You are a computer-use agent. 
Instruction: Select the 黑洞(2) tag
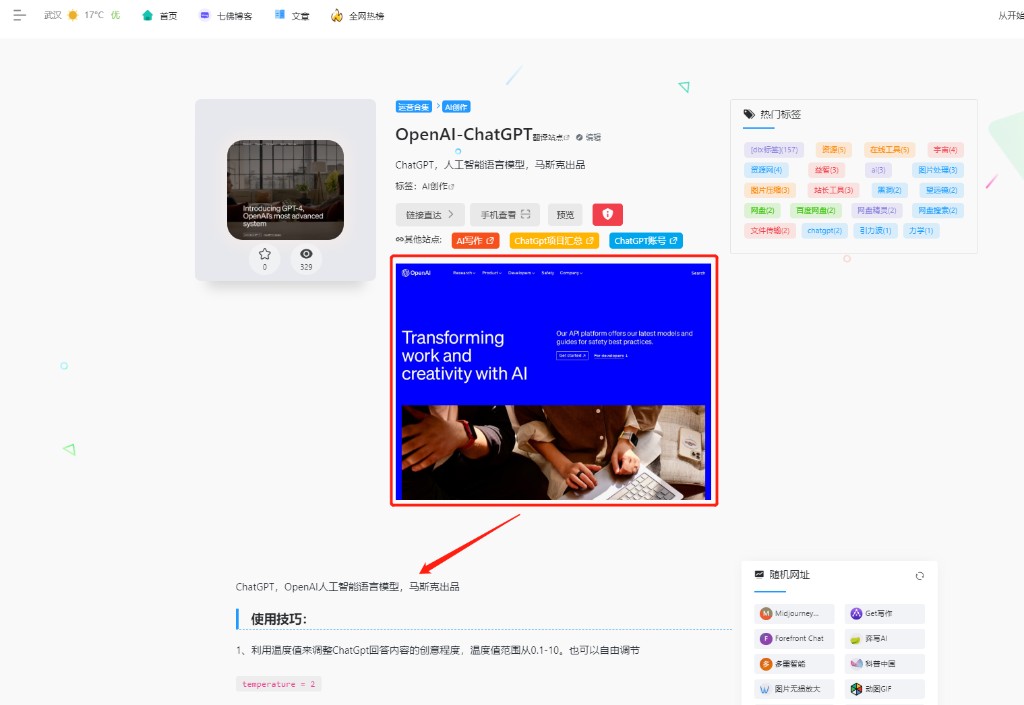click(889, 190)
